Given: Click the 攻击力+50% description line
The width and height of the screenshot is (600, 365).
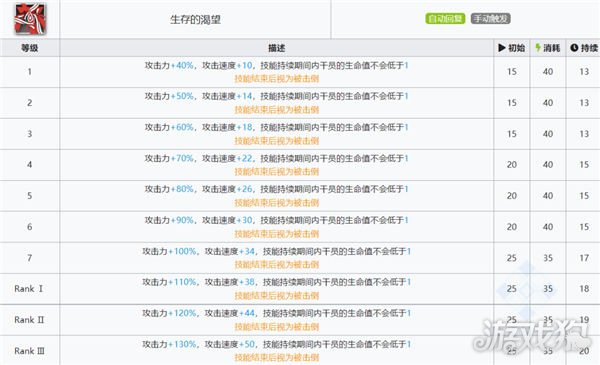Looking at the screenshot, I should [276, 96].
